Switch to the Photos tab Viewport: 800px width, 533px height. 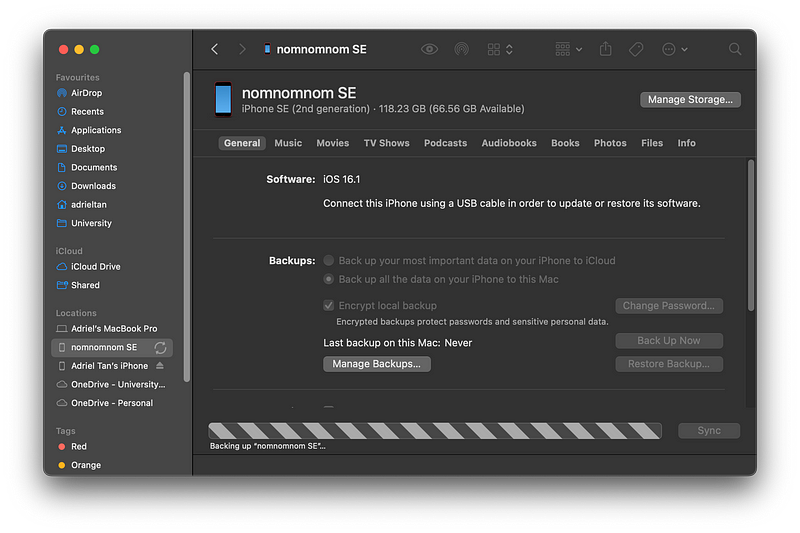tap(610, 143)
